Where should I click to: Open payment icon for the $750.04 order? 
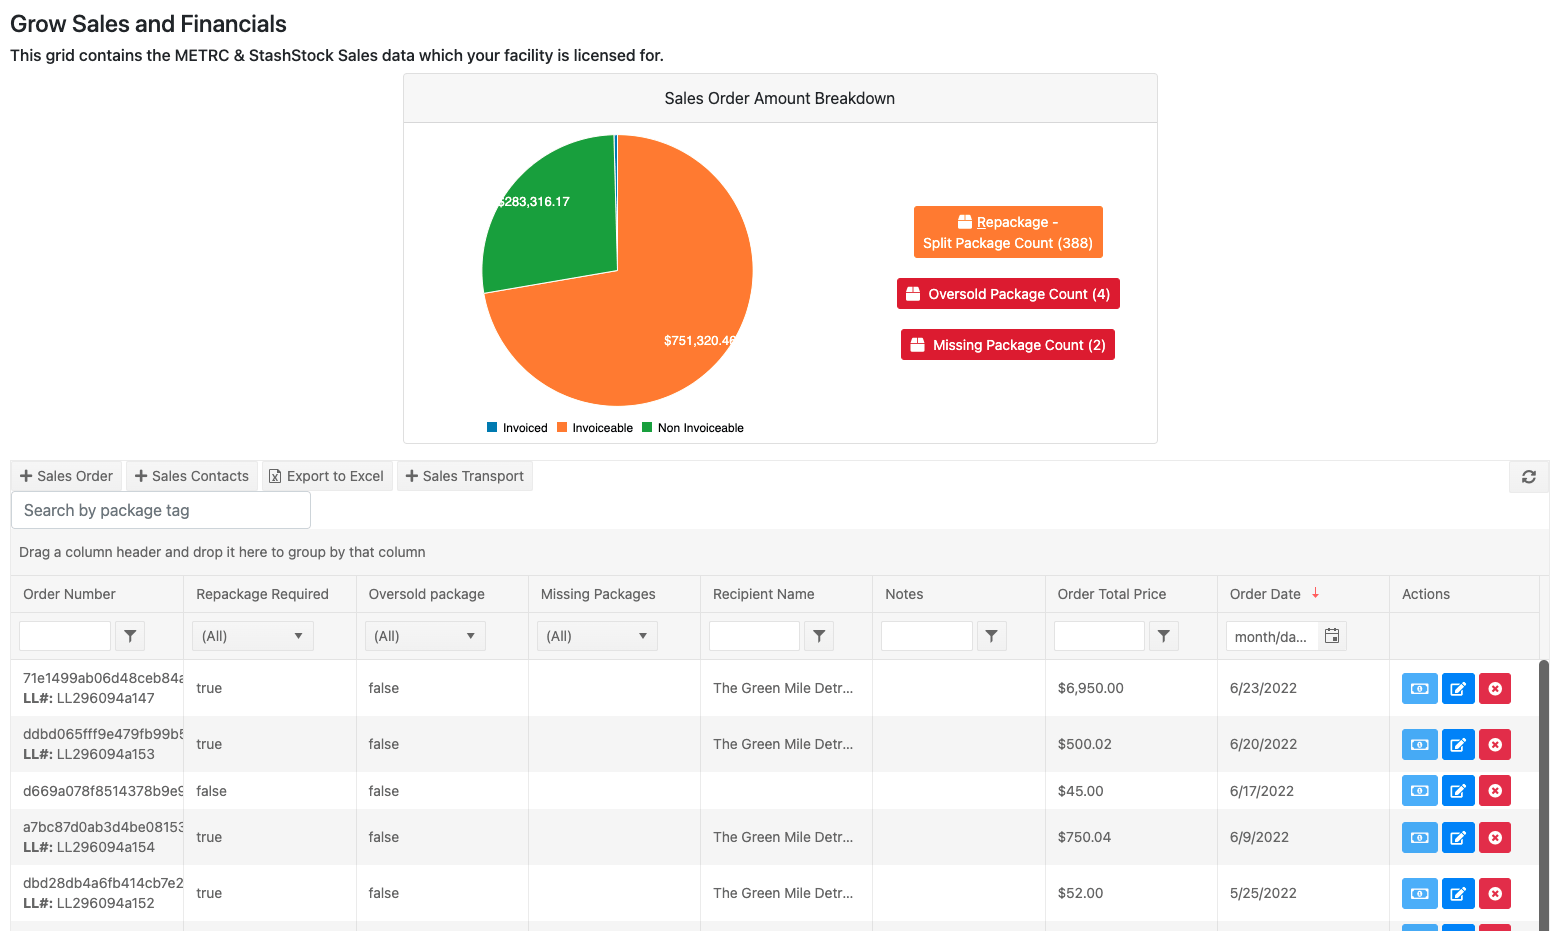[1419, 837]
